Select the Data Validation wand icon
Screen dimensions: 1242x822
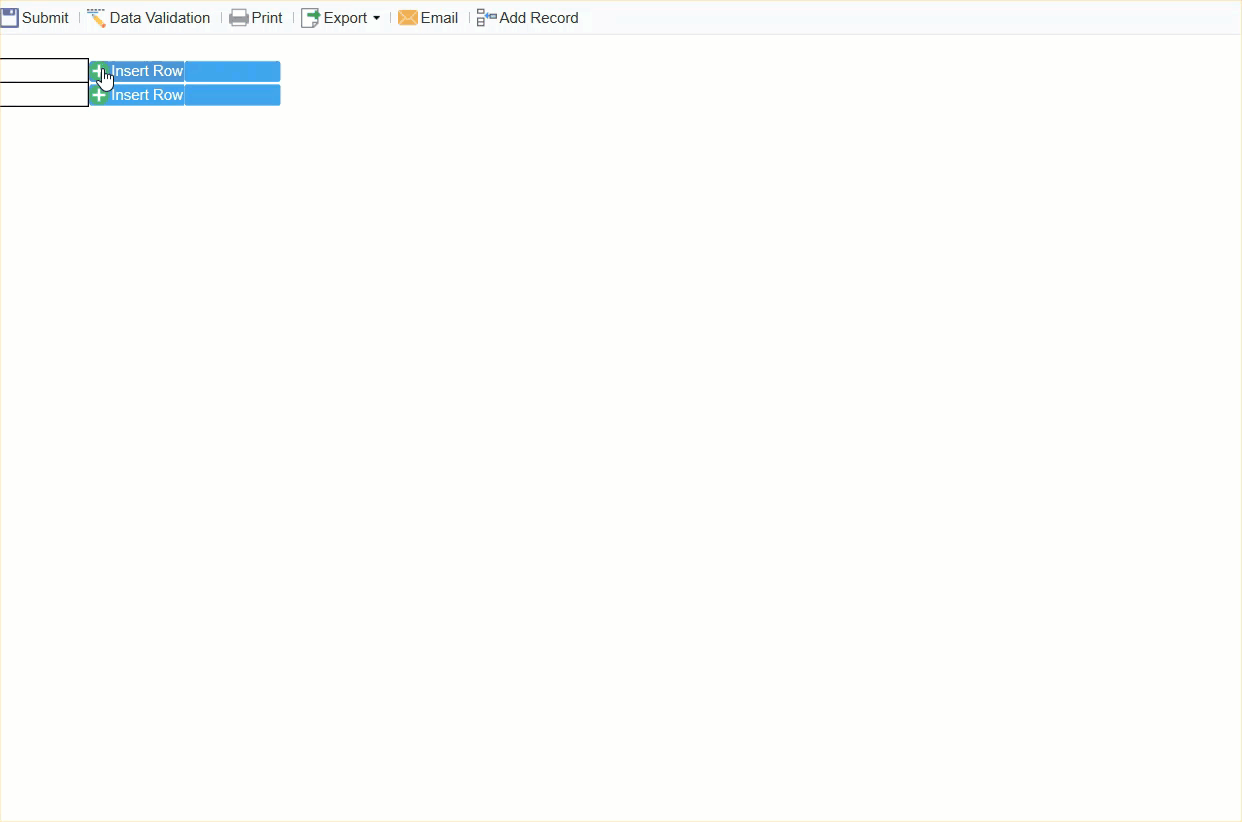coord(95,17)
